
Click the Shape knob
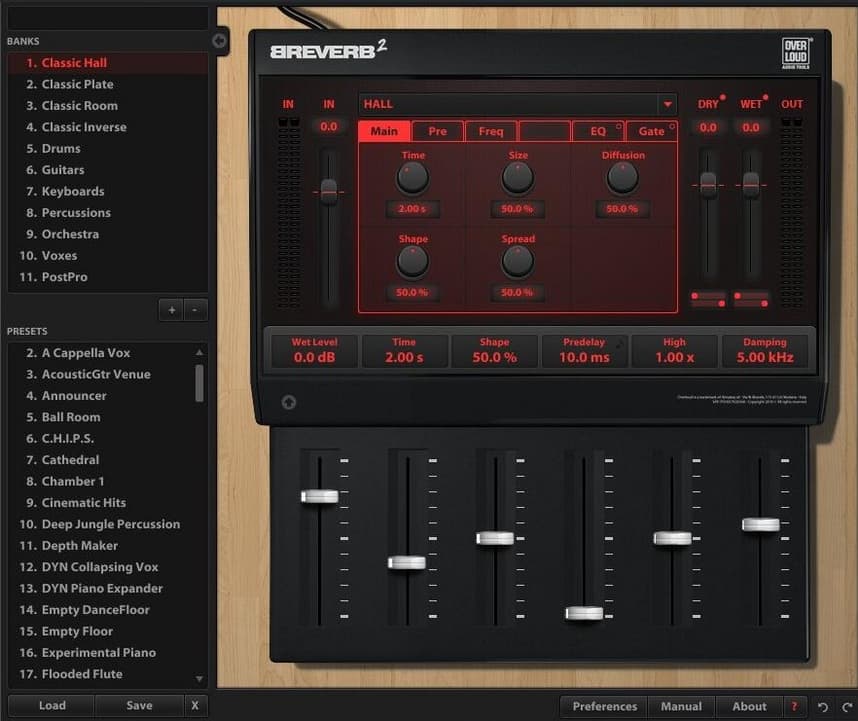pos(412,261)
